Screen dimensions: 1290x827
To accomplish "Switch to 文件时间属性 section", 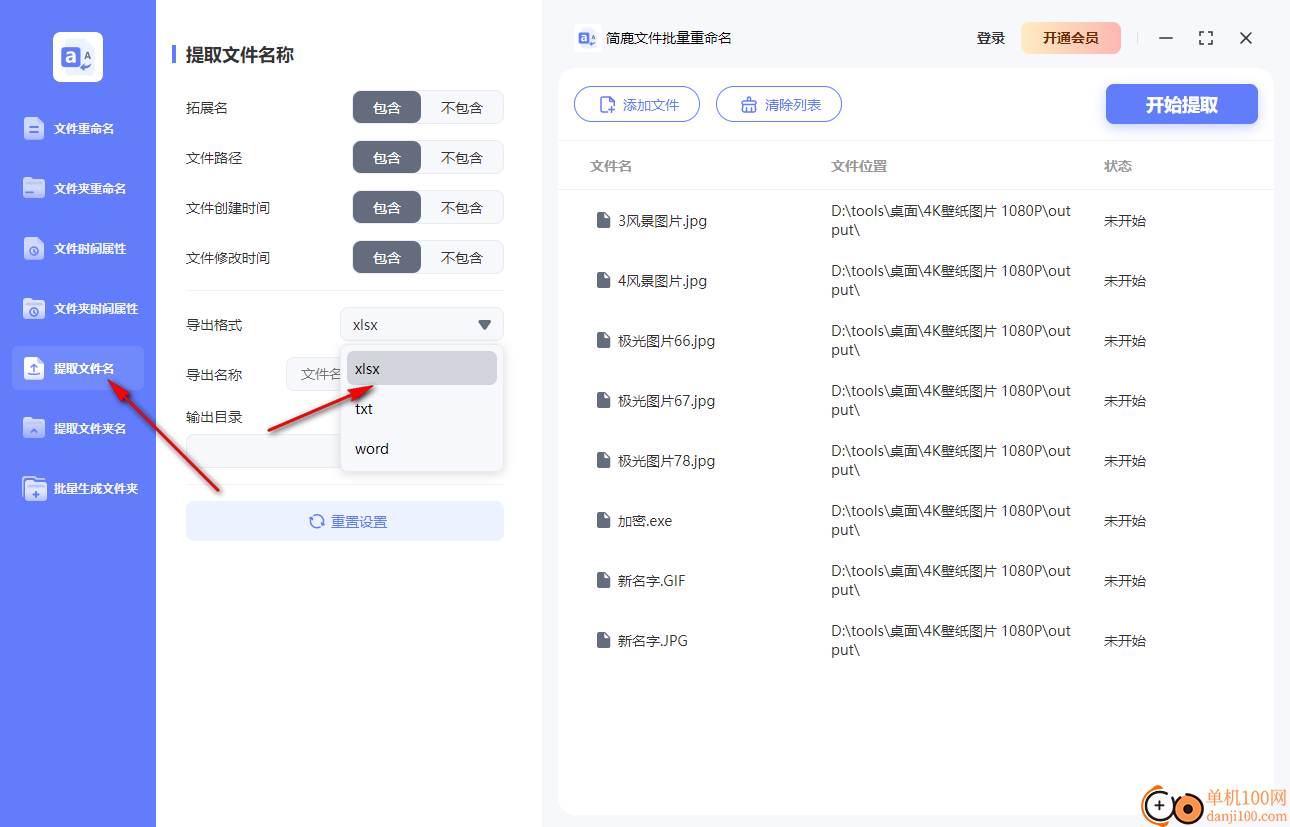I will click(78, 248).
